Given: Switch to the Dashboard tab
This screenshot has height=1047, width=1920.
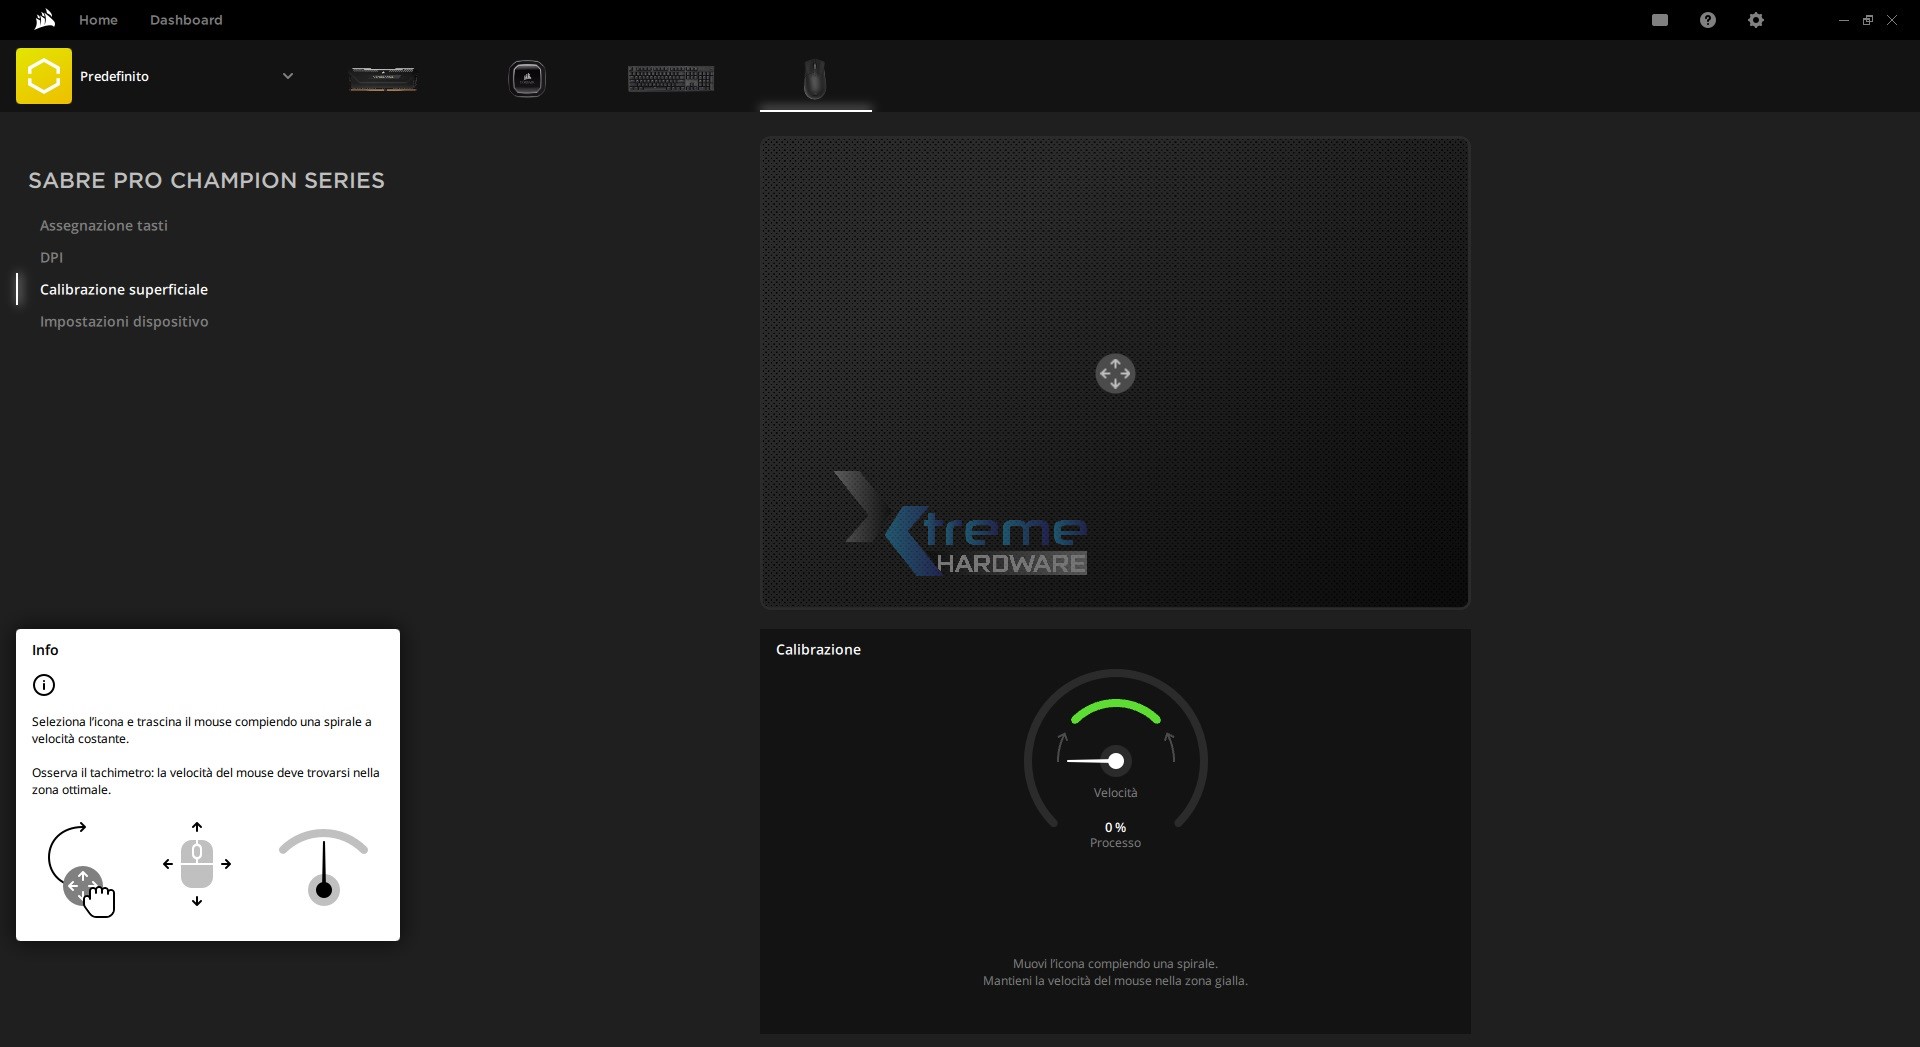Looking at the screenshot, I should pyautogui.click(x=186, y=20).
